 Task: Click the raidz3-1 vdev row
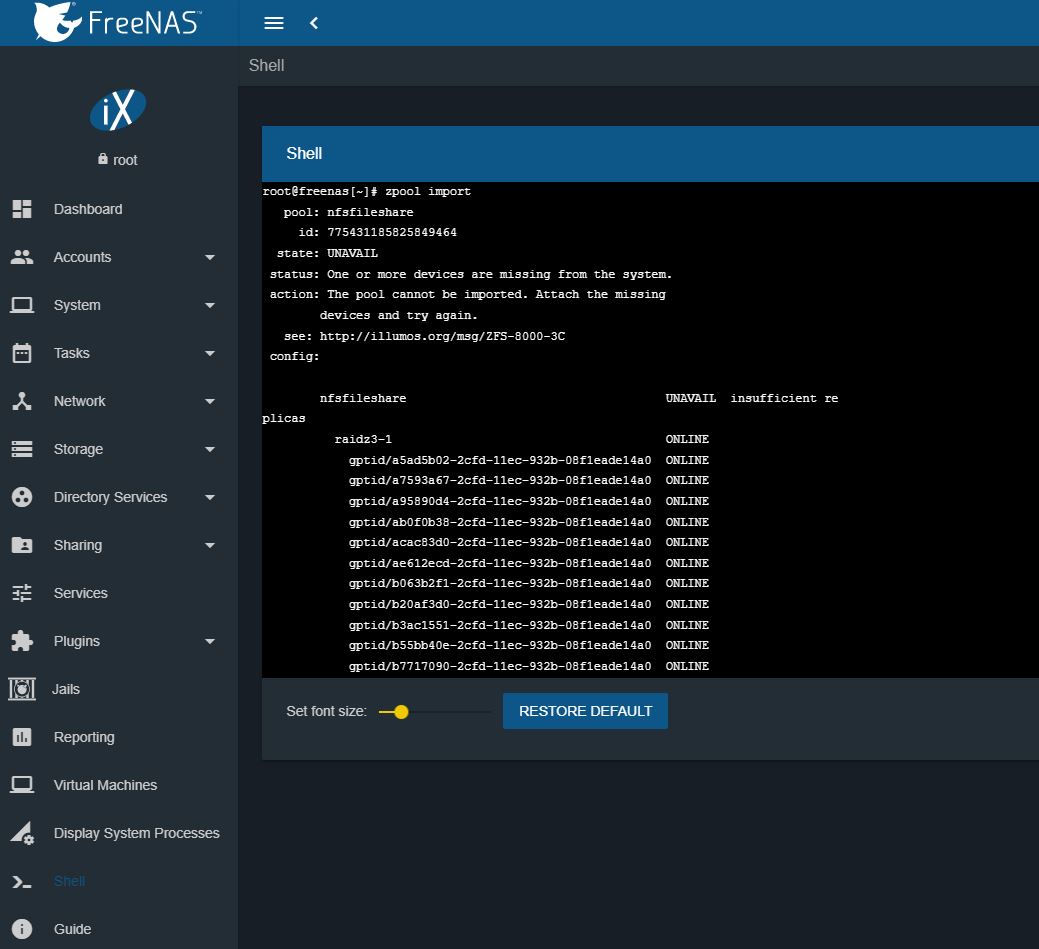pos(521,439)
